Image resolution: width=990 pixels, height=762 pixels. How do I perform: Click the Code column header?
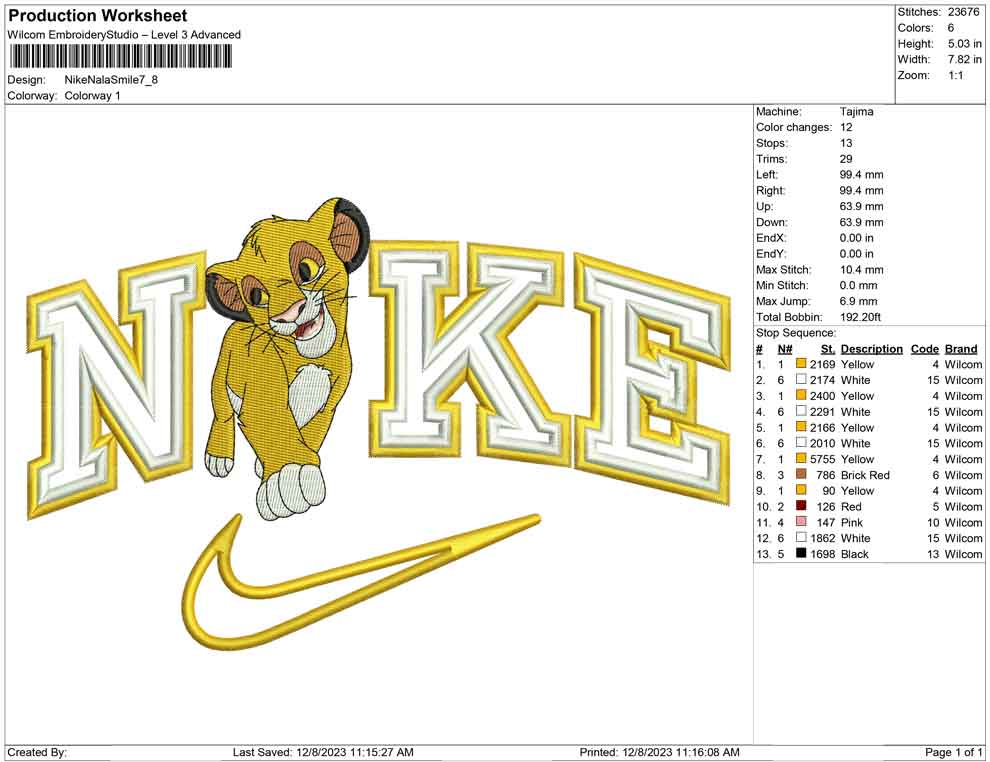point(924,349)
